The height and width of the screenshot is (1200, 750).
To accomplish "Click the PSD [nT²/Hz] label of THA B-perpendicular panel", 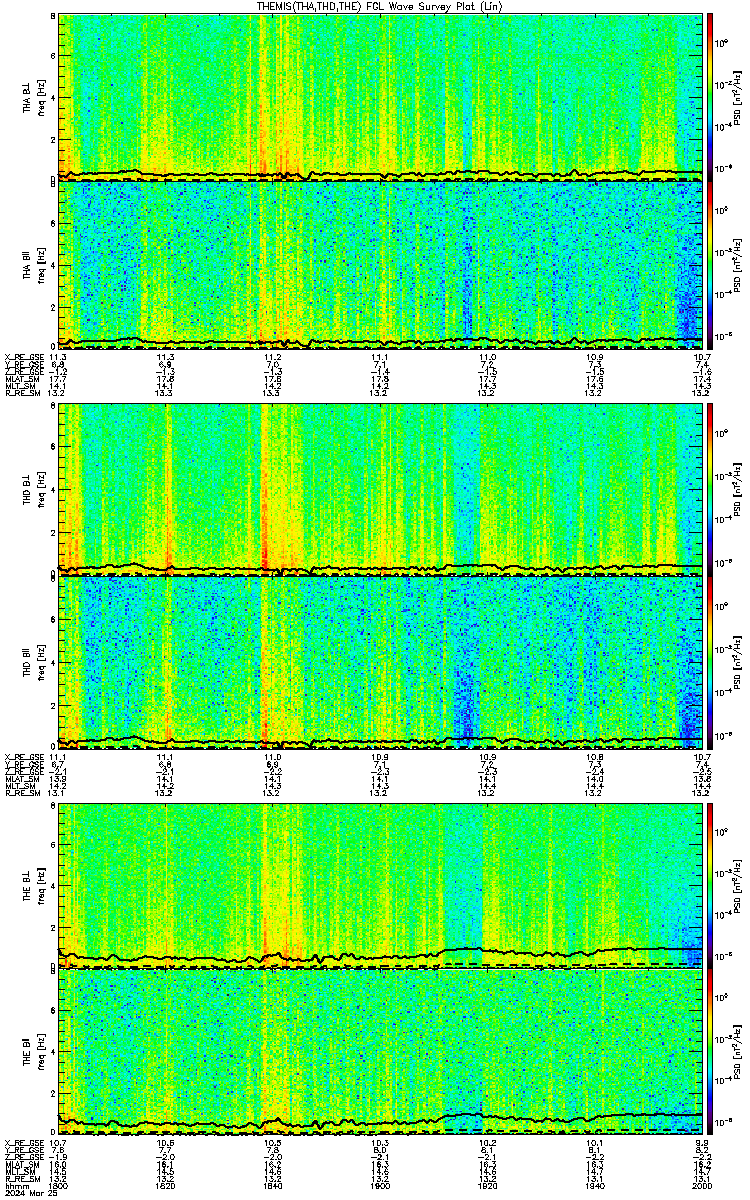I will (737, 96).
